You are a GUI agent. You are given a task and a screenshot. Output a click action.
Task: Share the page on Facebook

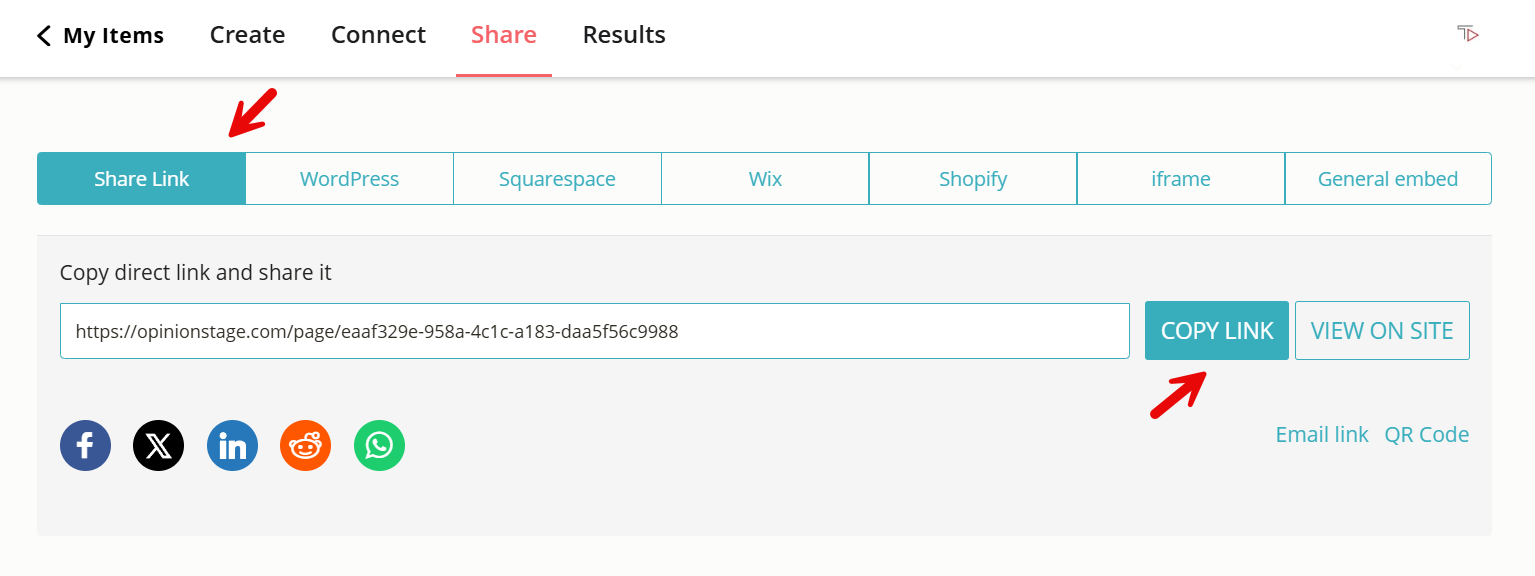point(85,445)
